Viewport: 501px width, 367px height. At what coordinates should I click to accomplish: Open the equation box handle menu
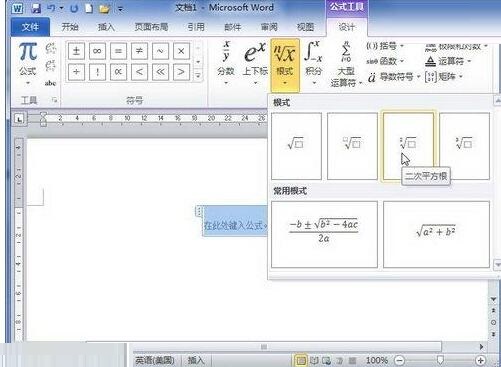point(199,211)
